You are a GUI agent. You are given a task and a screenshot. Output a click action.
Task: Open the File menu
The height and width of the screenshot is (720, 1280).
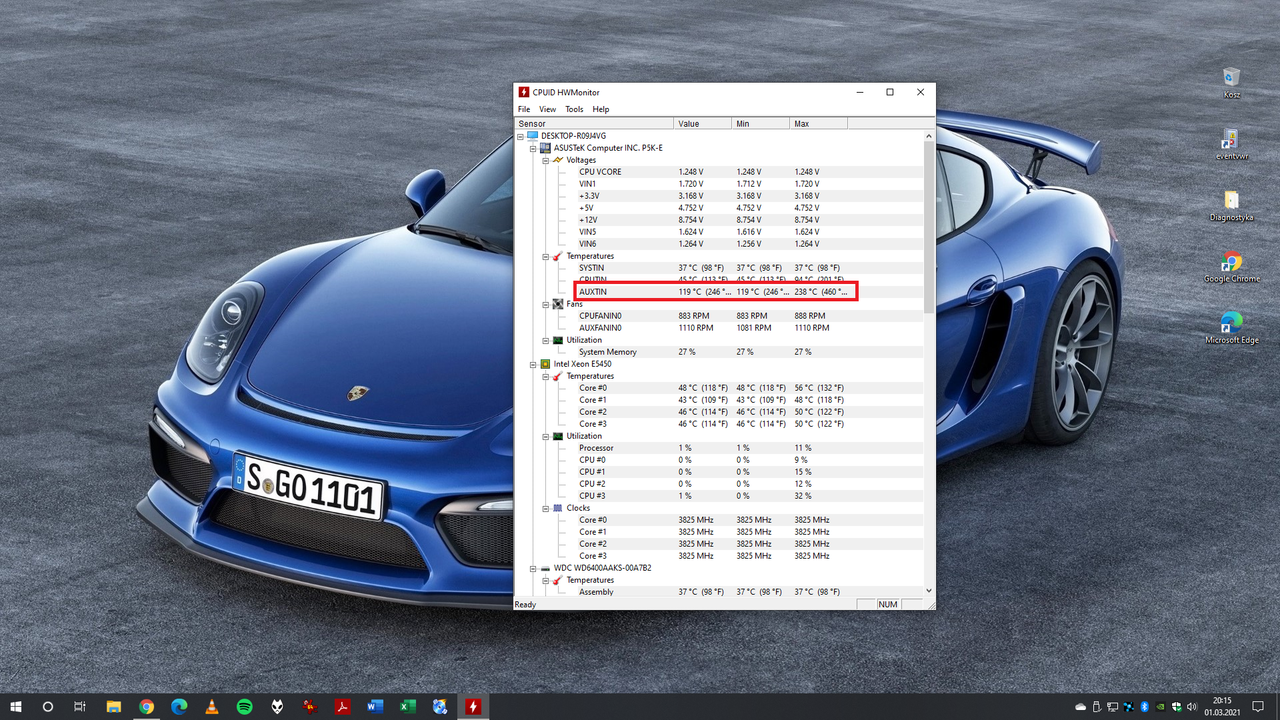pos(524,109)
